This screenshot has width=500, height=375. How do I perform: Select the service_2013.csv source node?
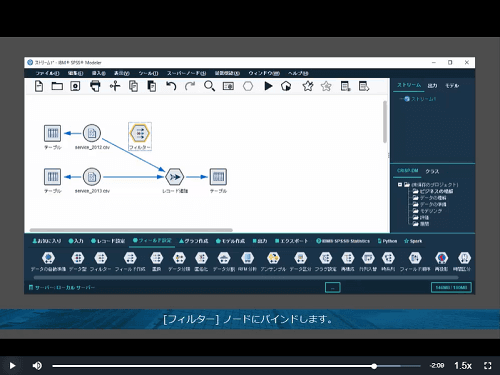92,177
